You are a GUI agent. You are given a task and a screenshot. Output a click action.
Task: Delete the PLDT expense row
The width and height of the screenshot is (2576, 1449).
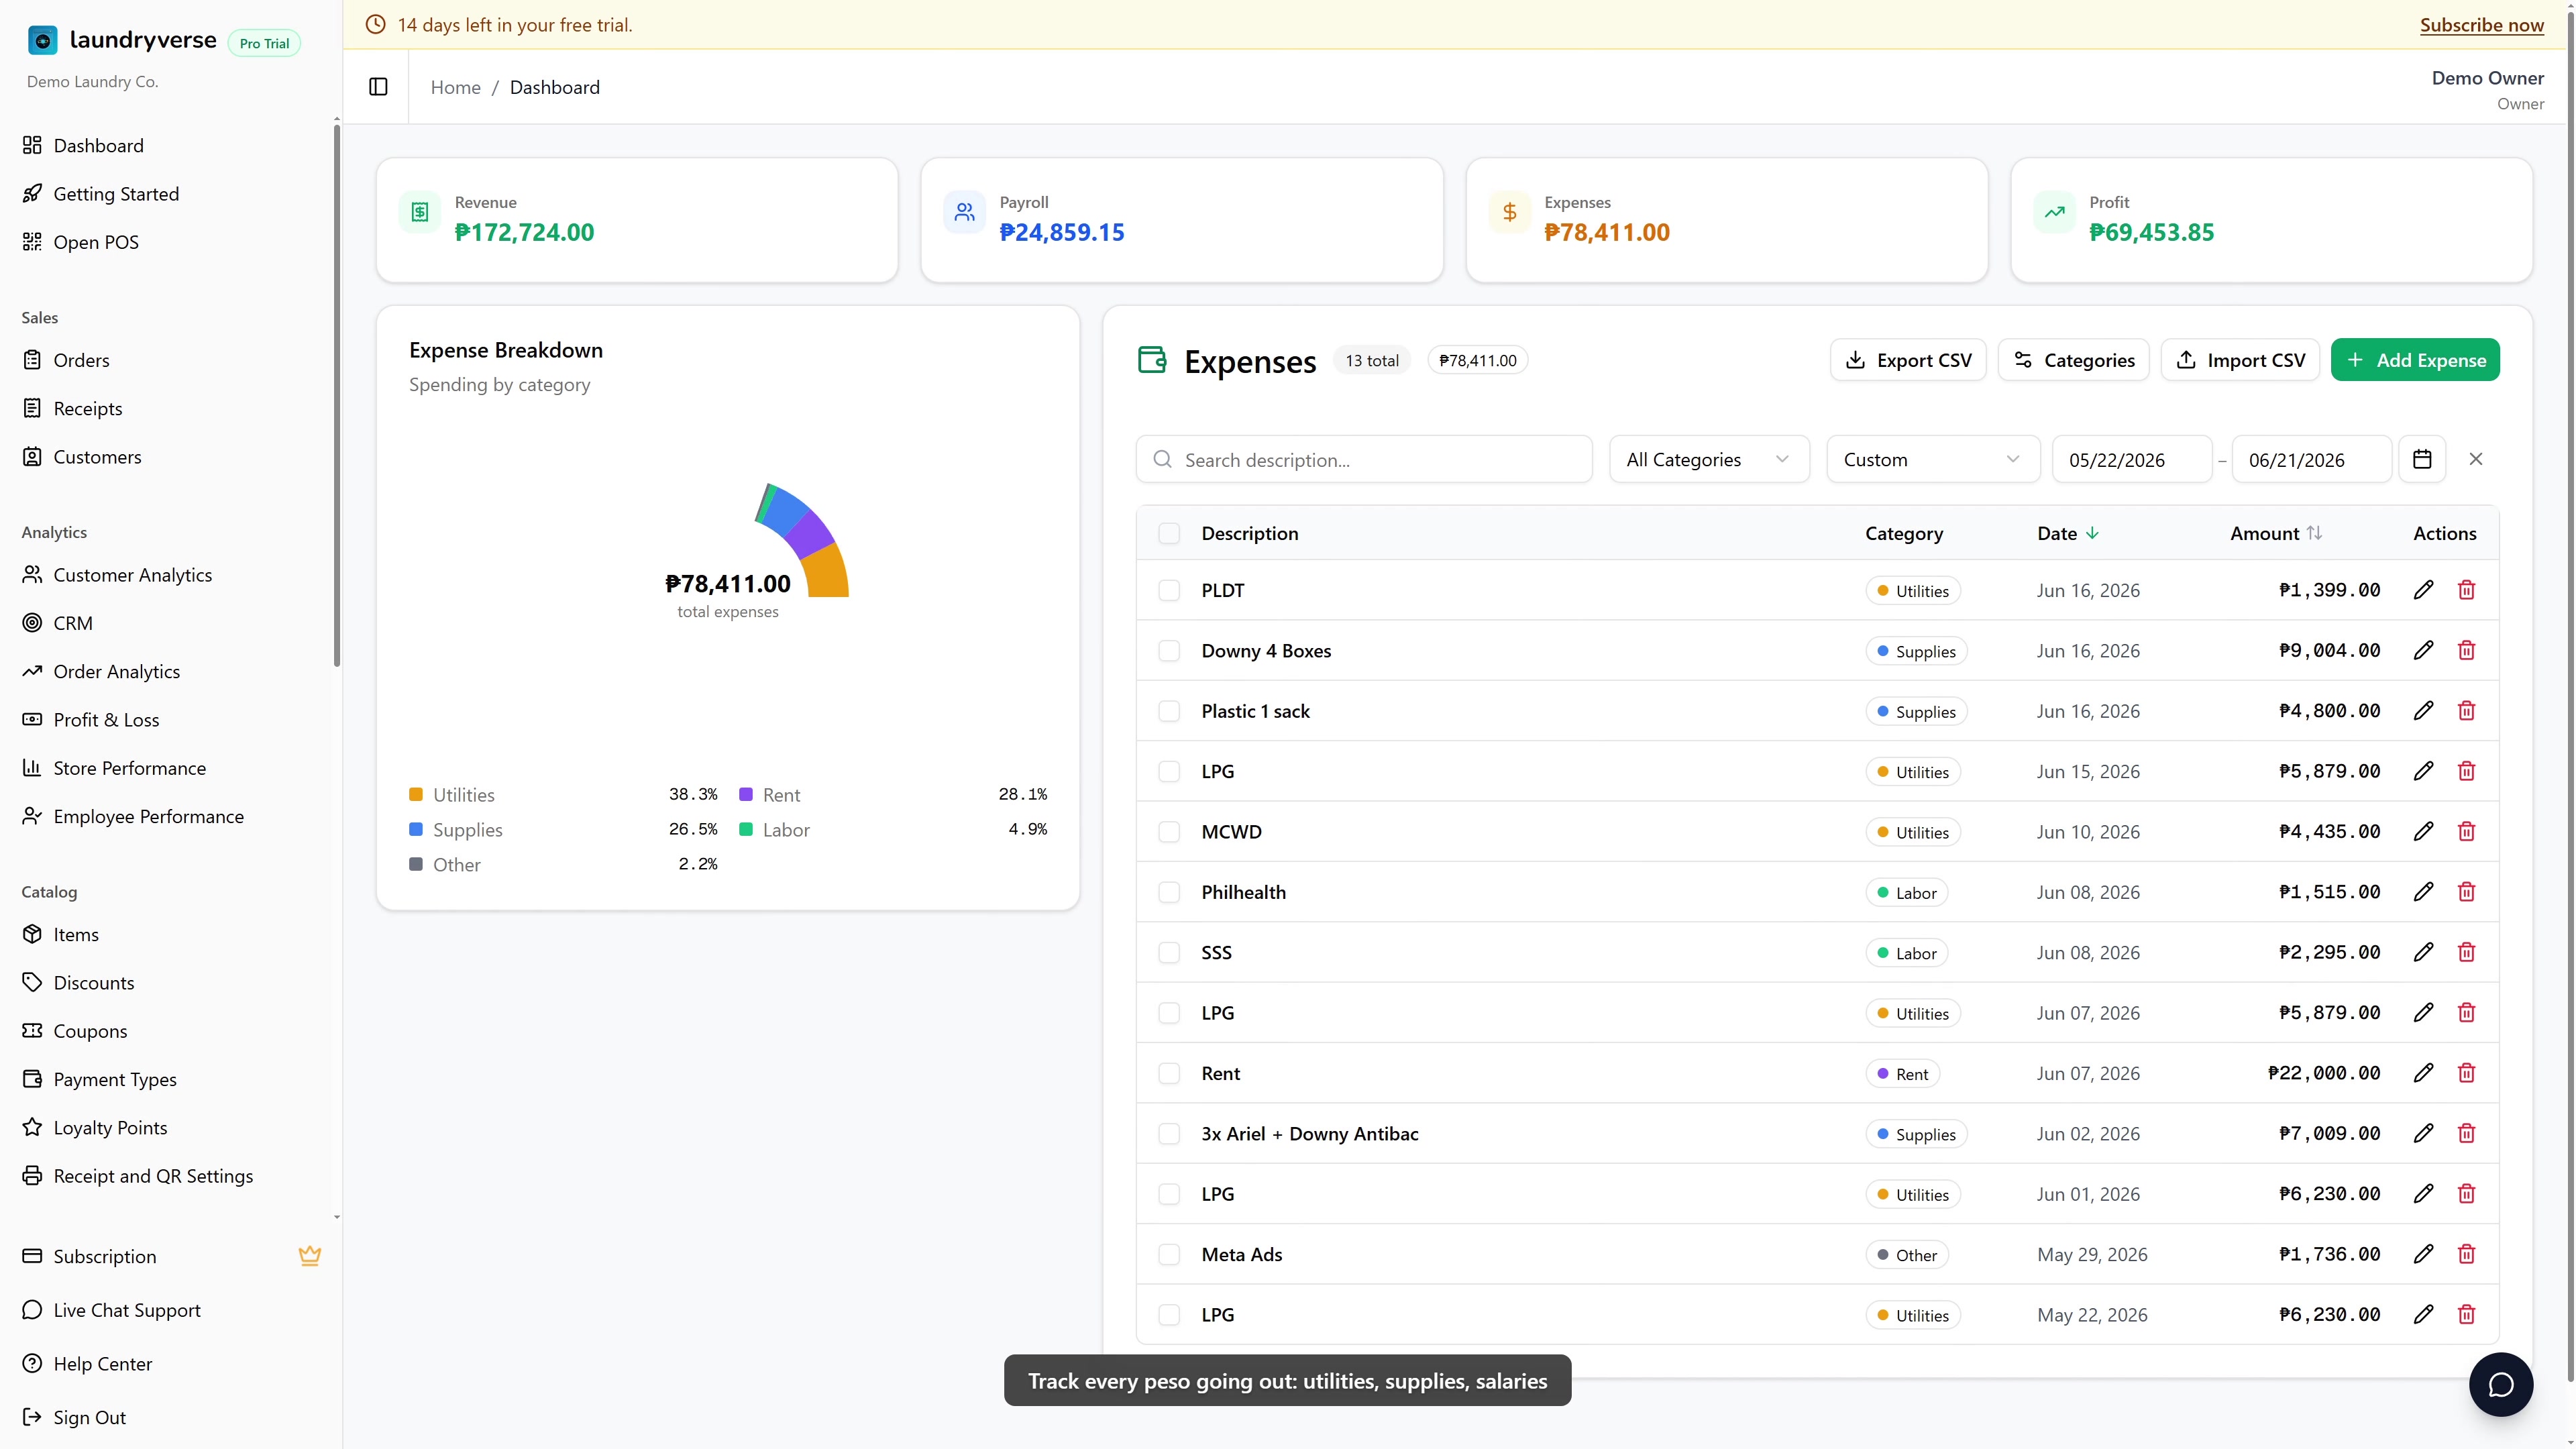pos(2466,590)
